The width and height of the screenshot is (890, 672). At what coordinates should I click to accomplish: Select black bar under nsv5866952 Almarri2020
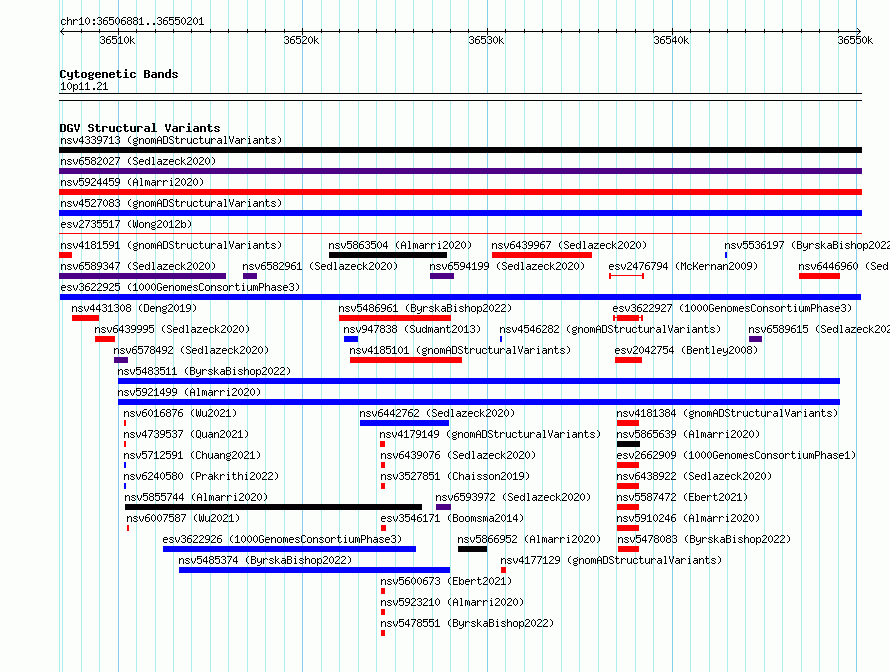[x=472, y=549]
